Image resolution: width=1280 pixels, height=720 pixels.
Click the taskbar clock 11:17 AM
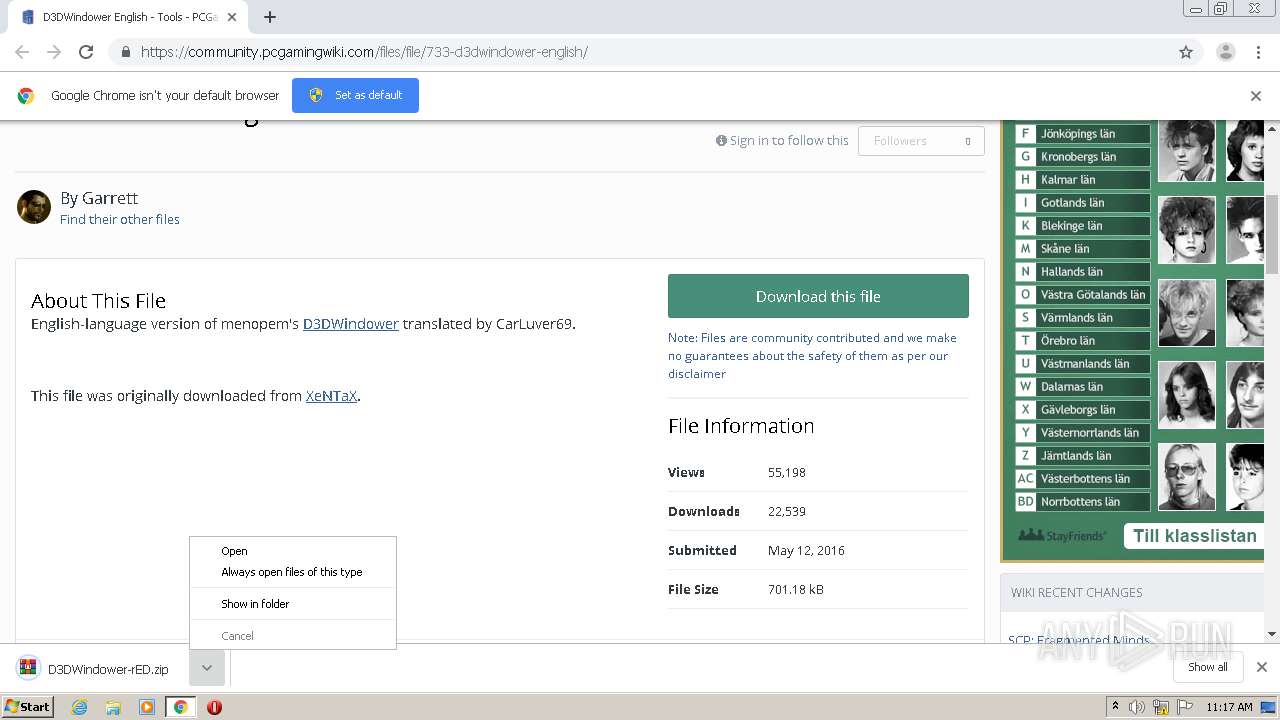1229,707
